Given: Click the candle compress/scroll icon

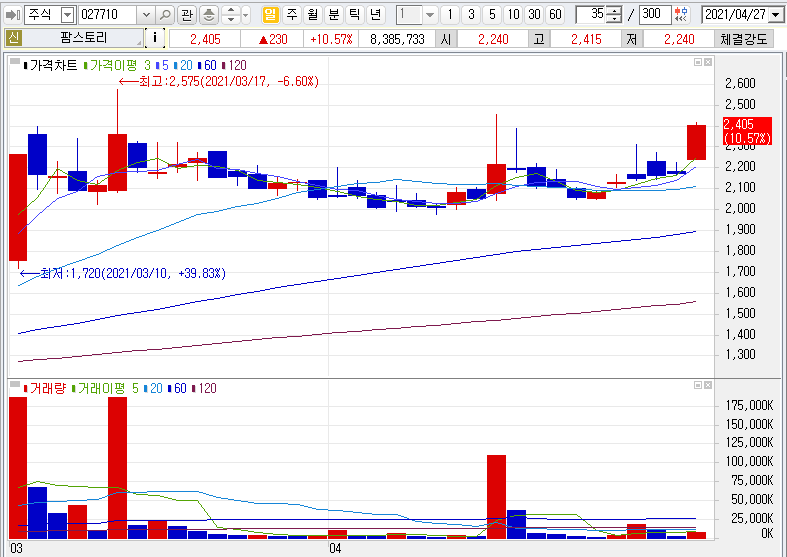Looking at the screenshot, I should point(682,15).
